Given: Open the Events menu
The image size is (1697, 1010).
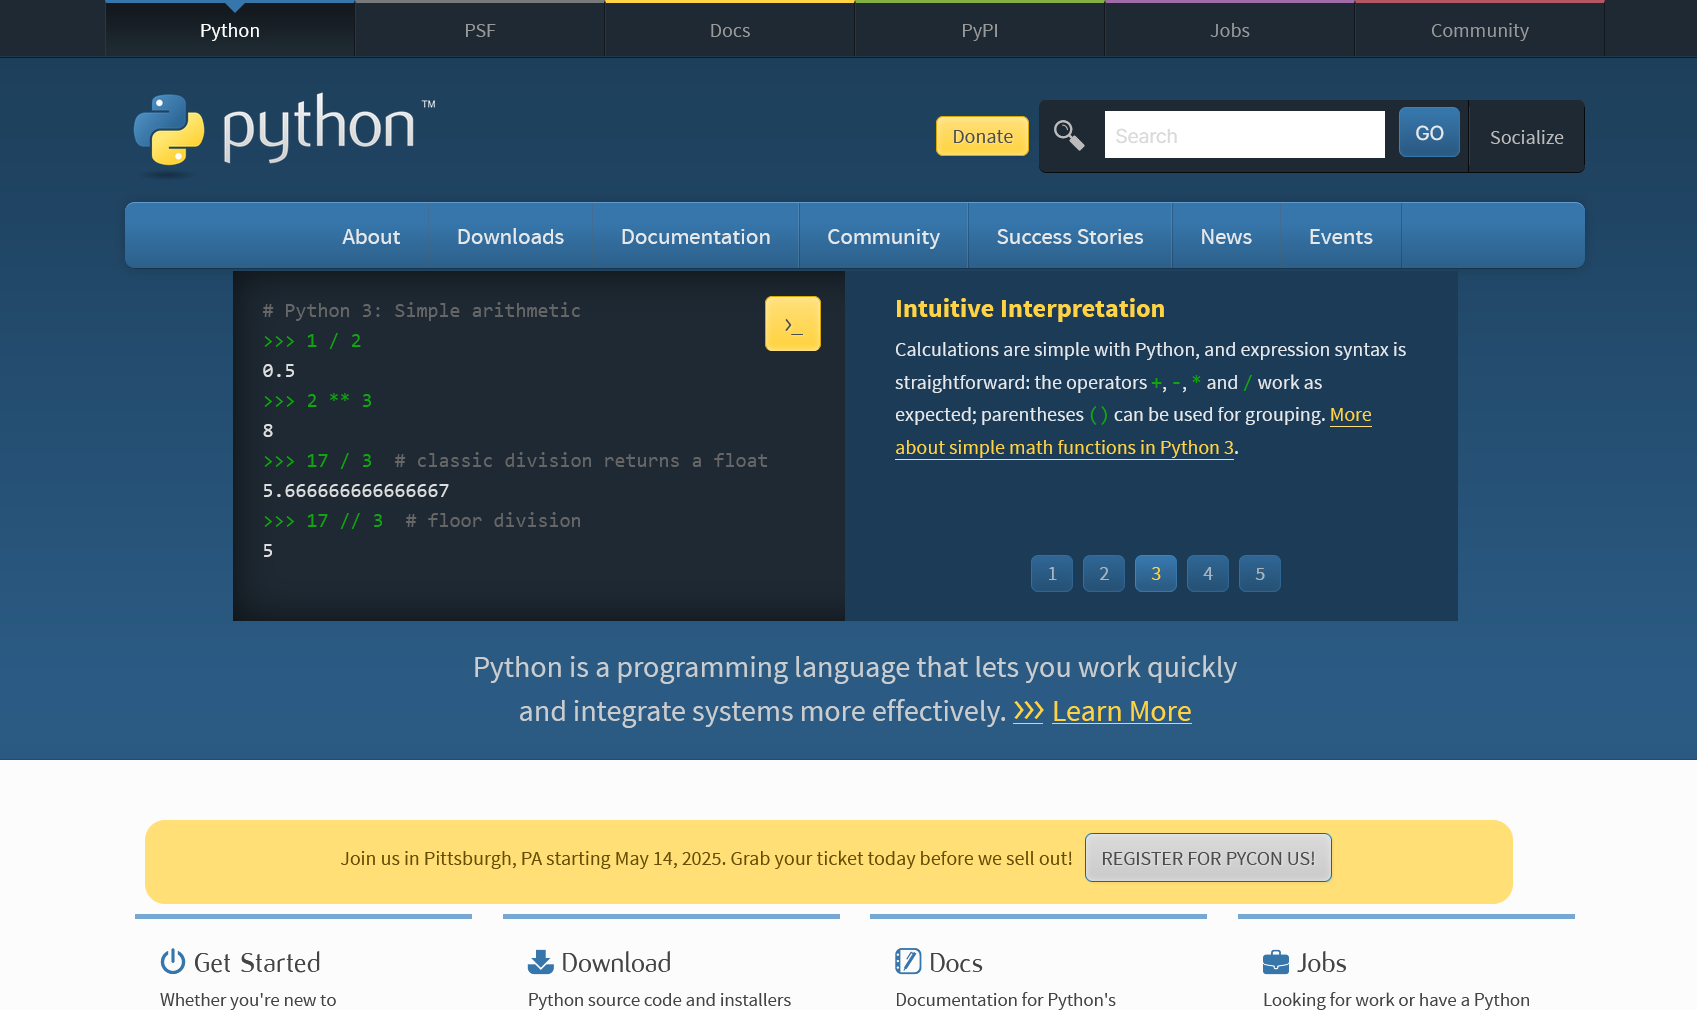Looking at the screenshot, I should [x=1341, y=236].
